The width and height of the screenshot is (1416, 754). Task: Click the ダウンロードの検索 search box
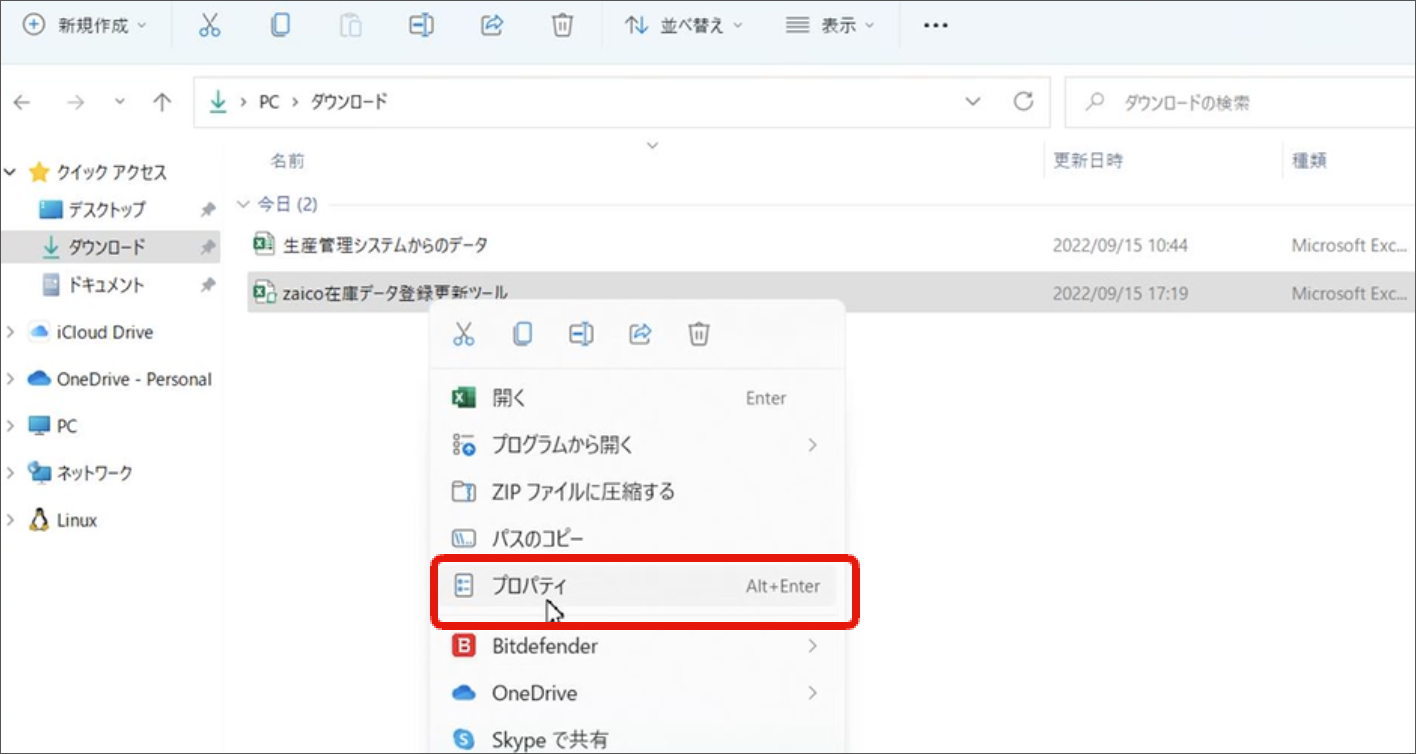pyautogui.click(x=1240, y=102)
